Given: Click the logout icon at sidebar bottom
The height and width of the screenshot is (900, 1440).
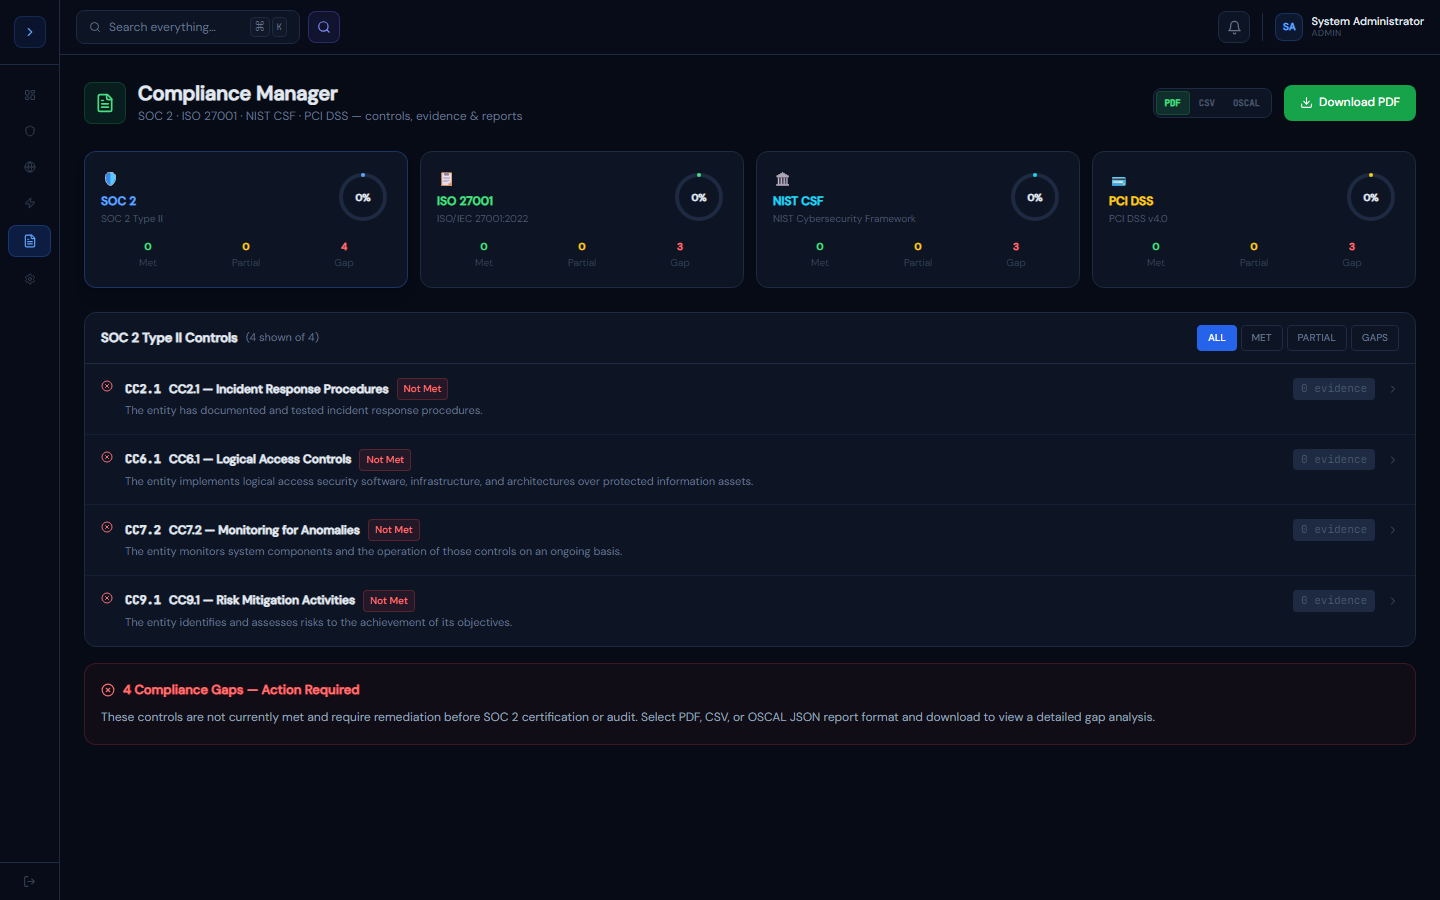Looking at the screenshot, I should pos(30,881).
